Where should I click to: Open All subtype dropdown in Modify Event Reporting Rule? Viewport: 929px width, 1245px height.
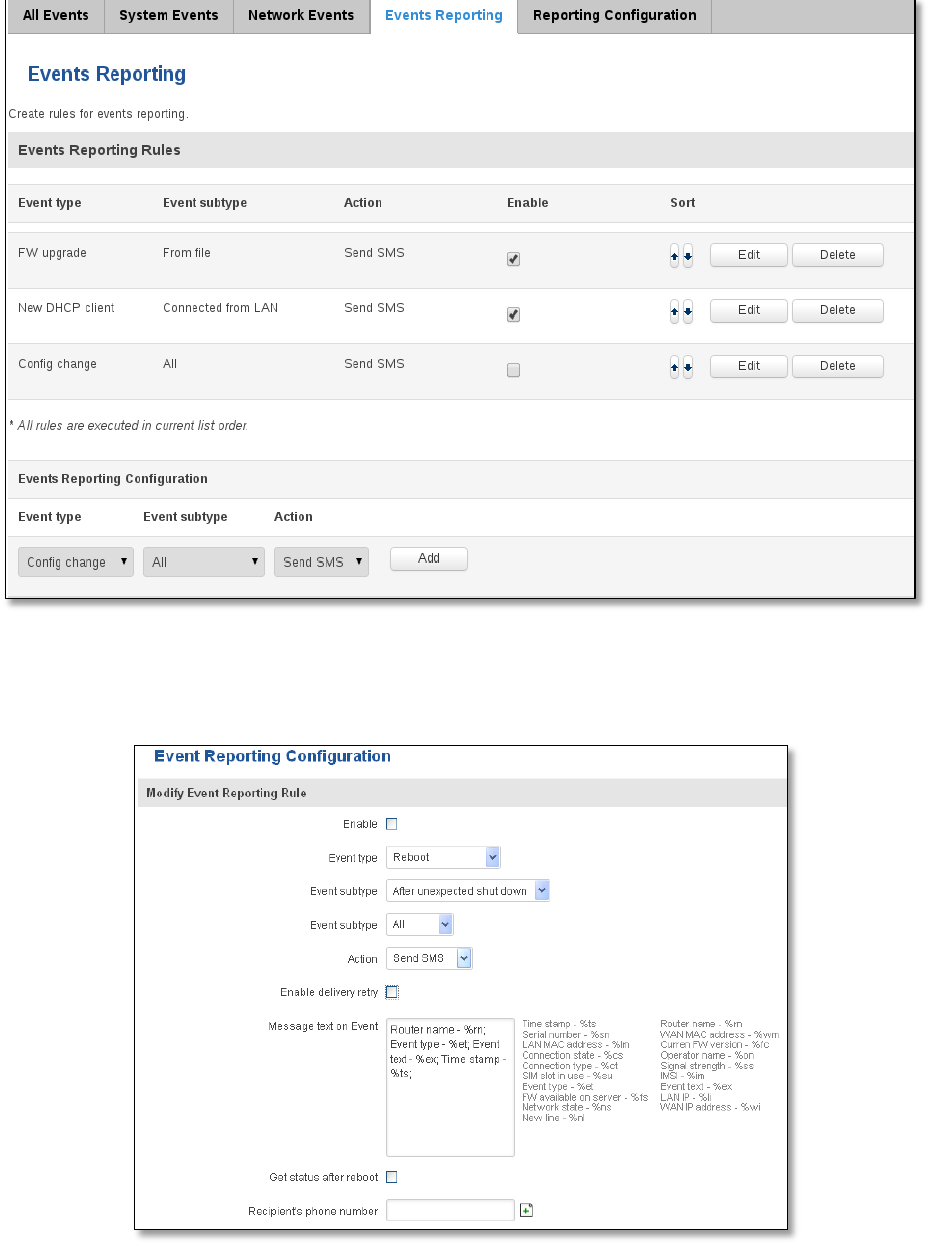[x=420, y=925]
